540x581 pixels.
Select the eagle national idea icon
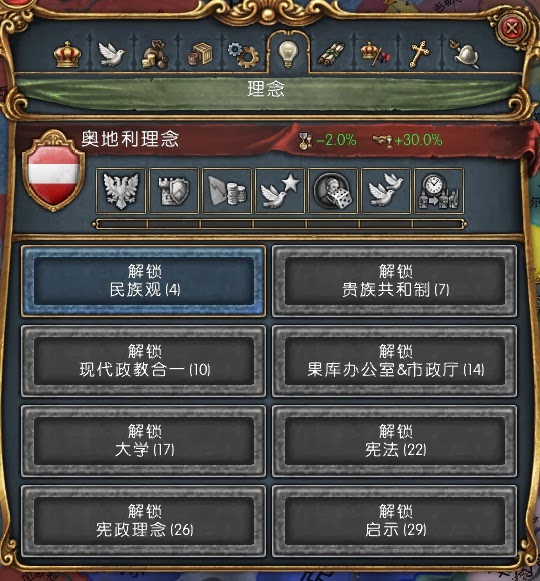pyautogui.click(x=121, y=191)
